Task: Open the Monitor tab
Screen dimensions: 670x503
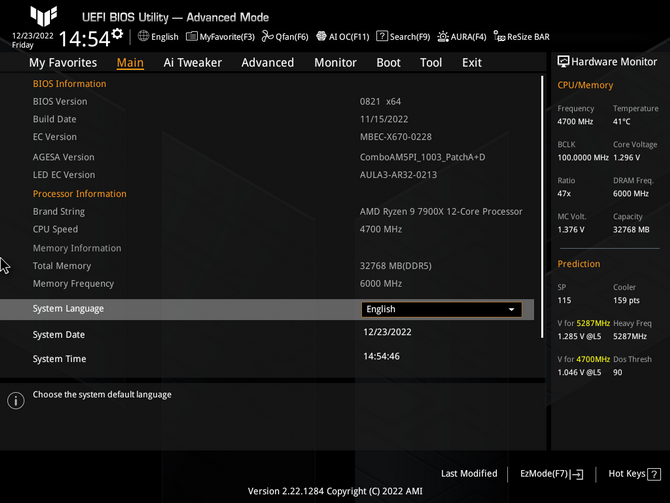Action: pos(335,62)
